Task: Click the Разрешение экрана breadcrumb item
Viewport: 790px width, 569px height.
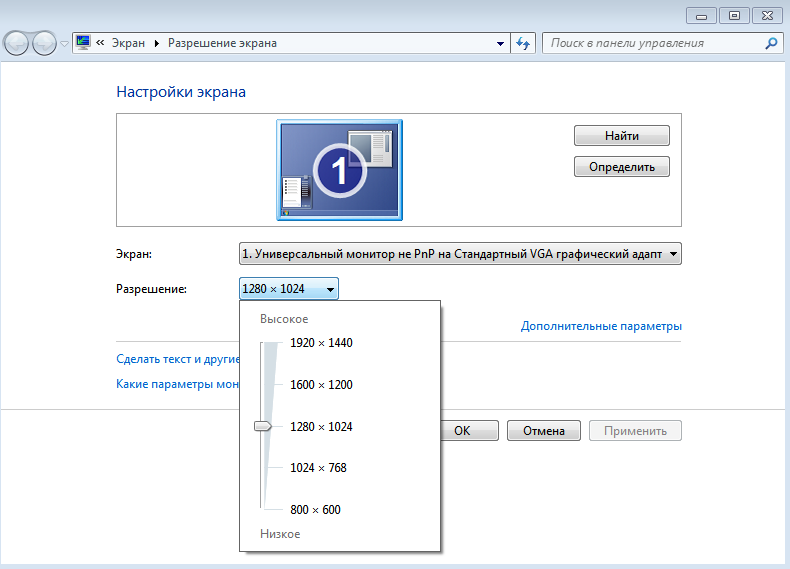Action: [x=222, y=43]
